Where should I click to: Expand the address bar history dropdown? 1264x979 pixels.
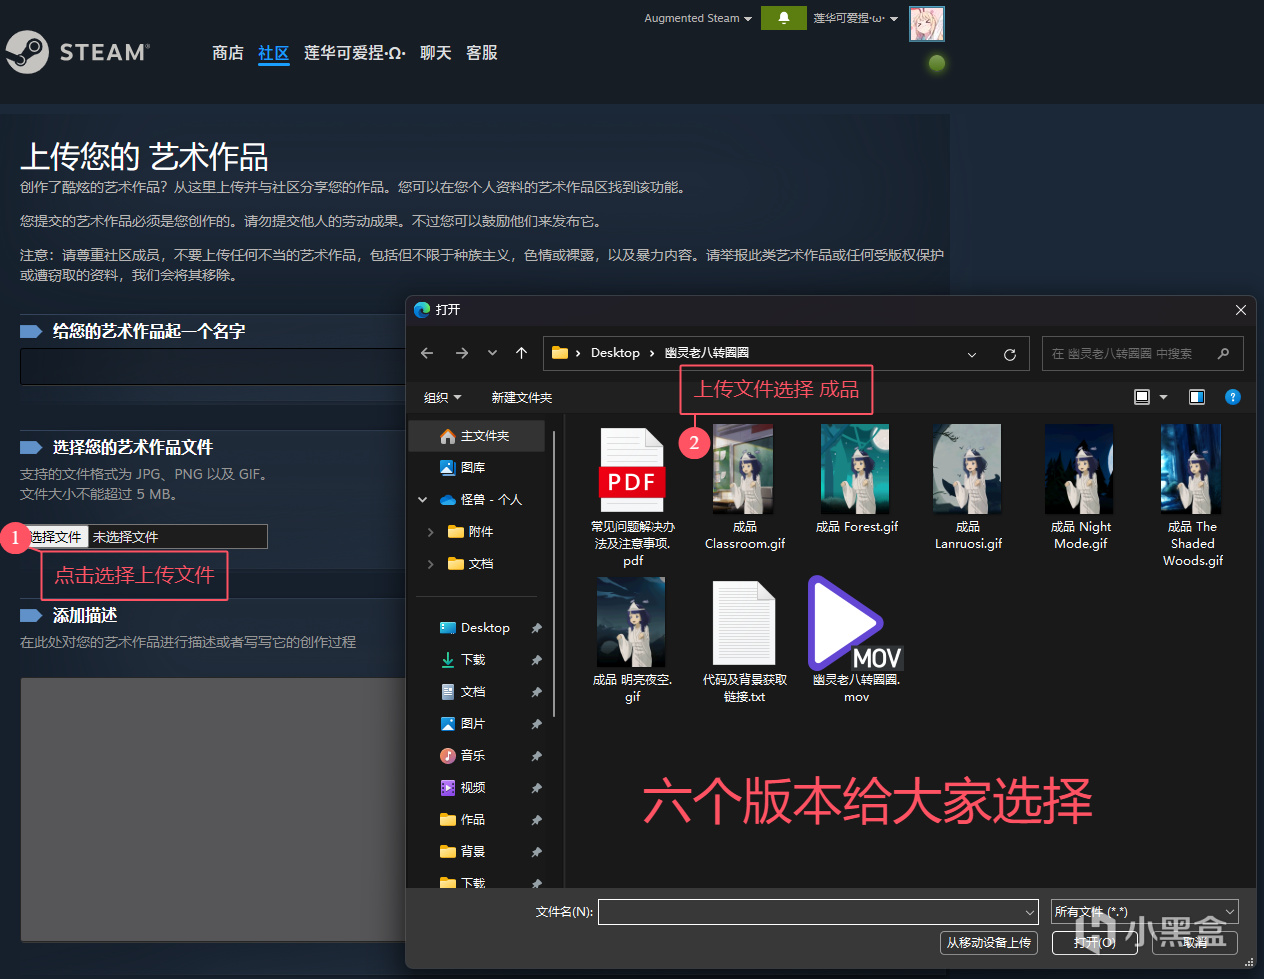point(972,354)
